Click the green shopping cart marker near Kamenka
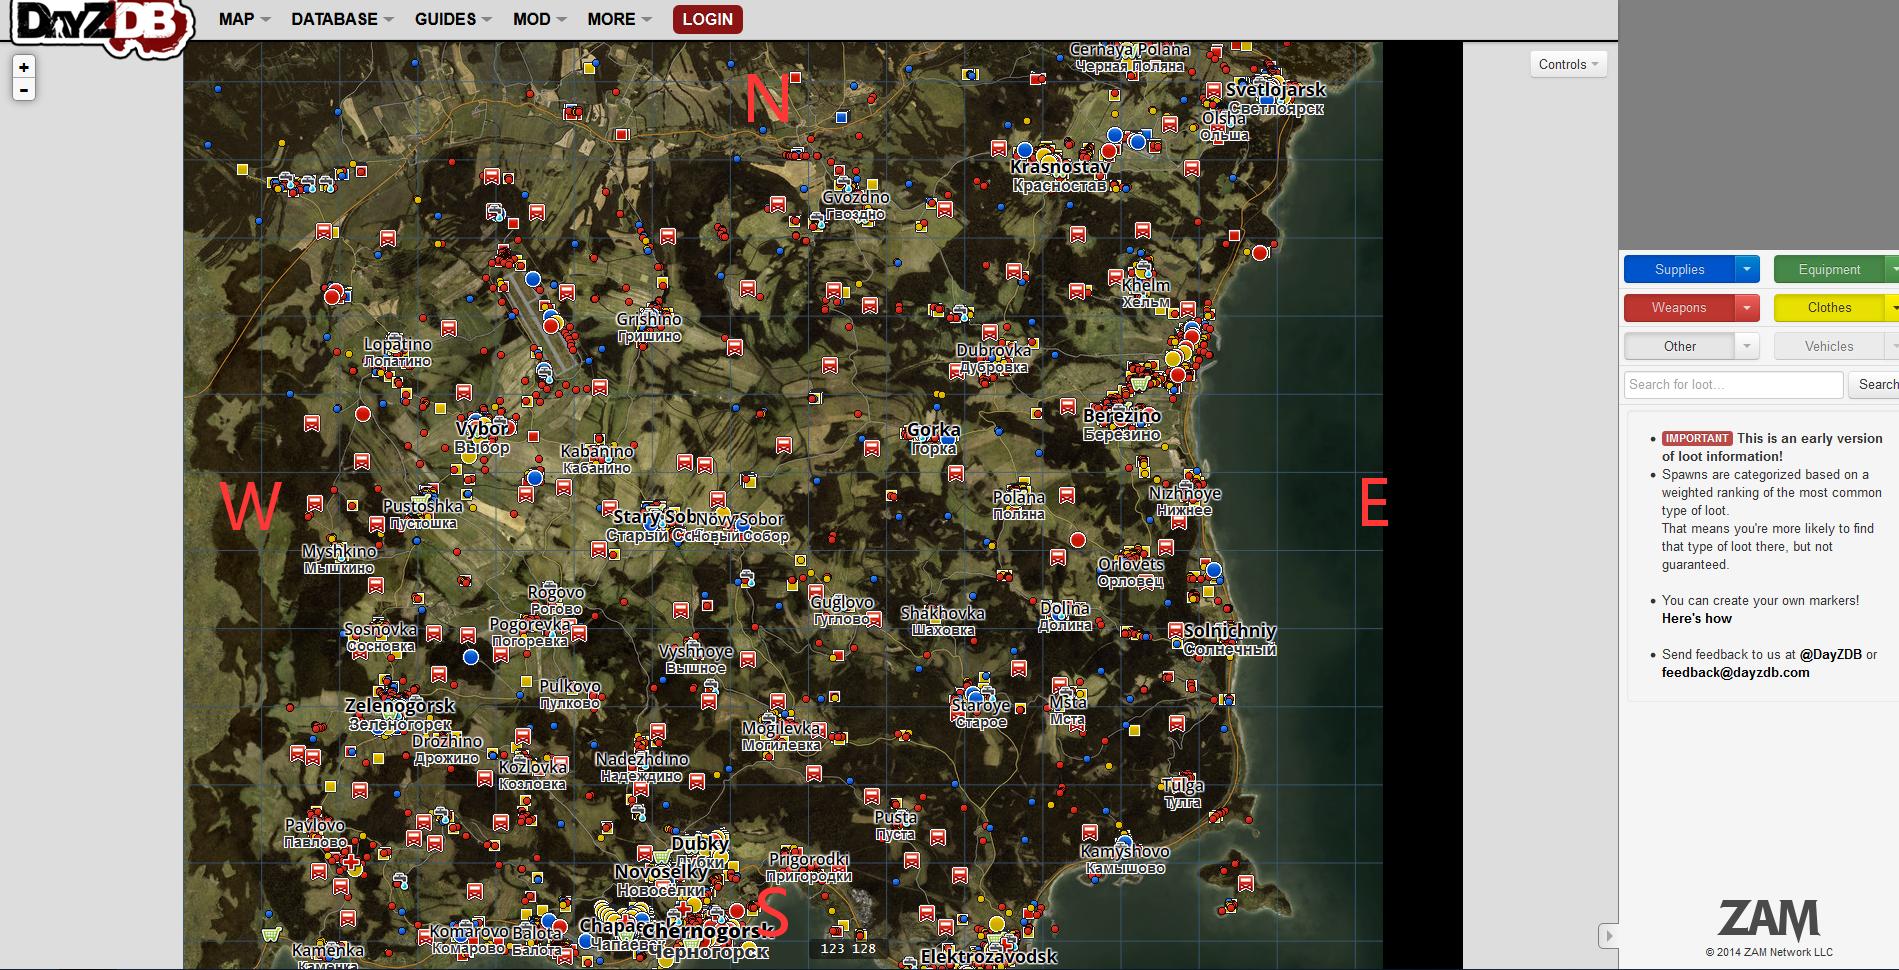The image size is (1899, 970). pyautogui.click(x=270, y=934)
